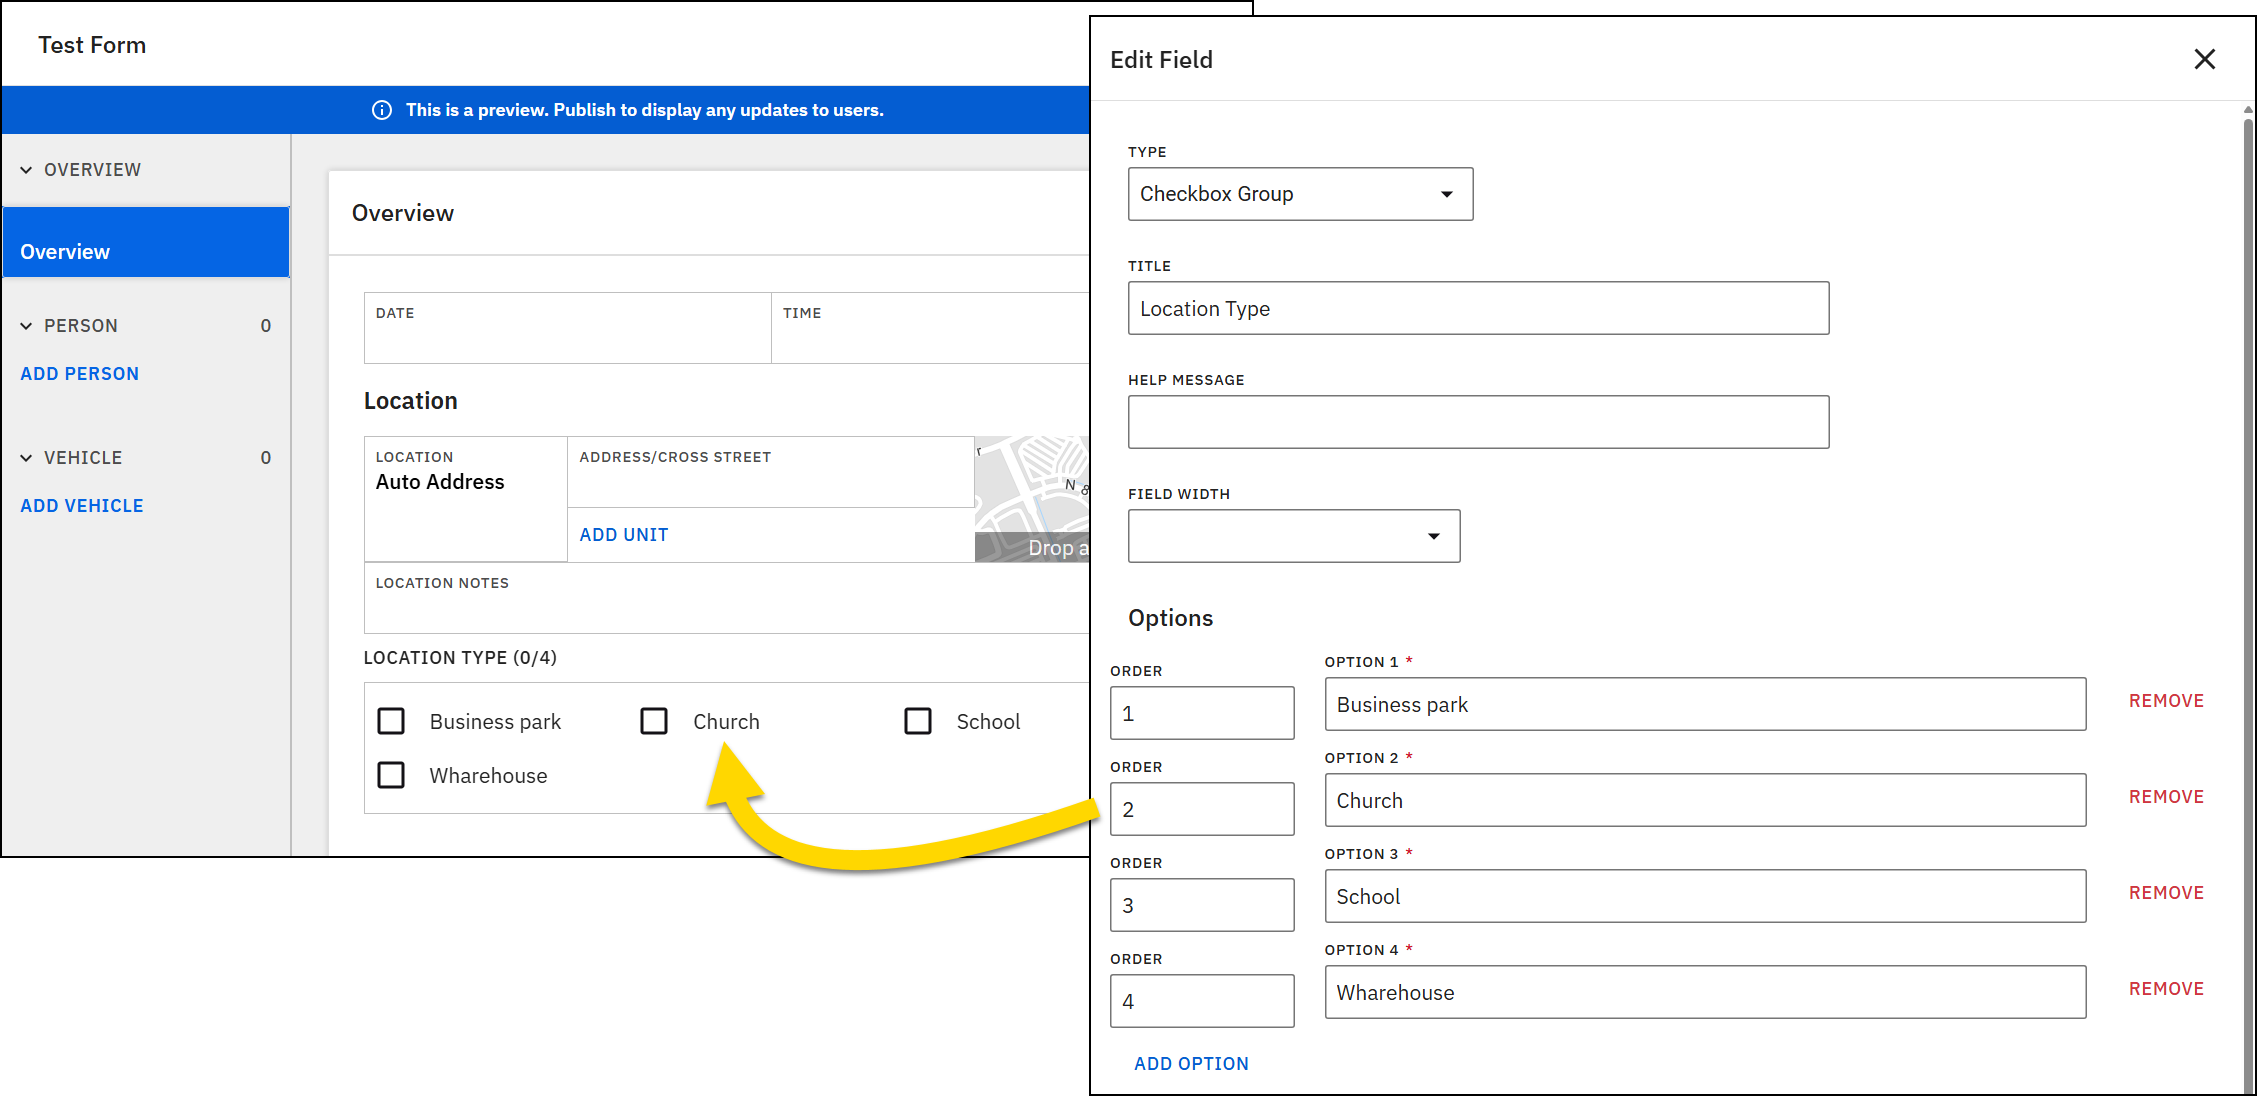Click the info icon in the preview banner
The height and width of the screenshot is (1096, 2257).
(381, 110)
